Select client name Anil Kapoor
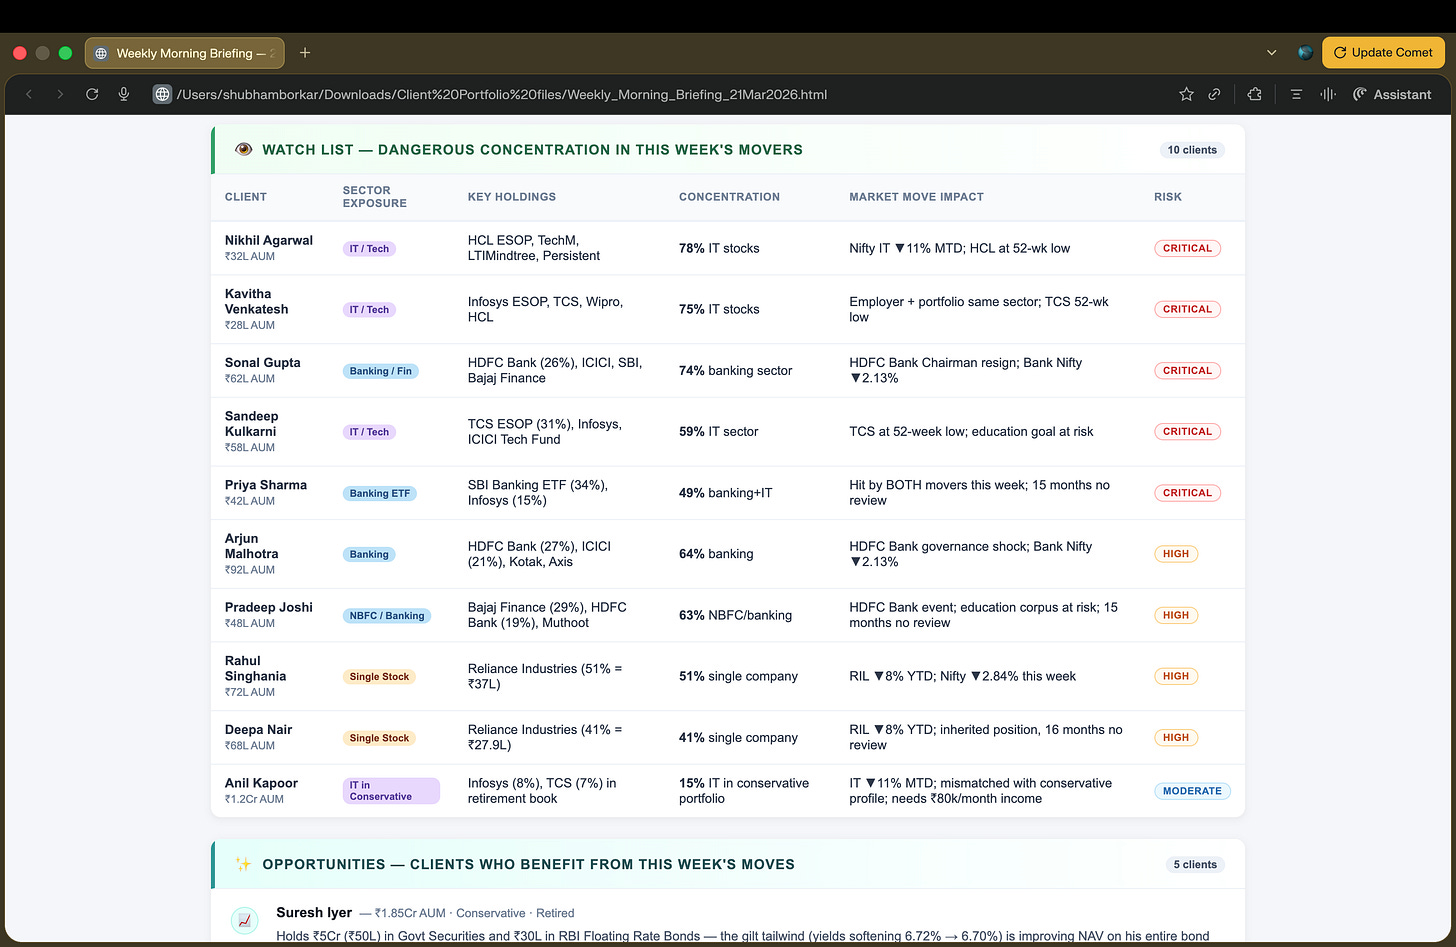The height and width of the screenshot is (947, 1456). coord(262,783)
